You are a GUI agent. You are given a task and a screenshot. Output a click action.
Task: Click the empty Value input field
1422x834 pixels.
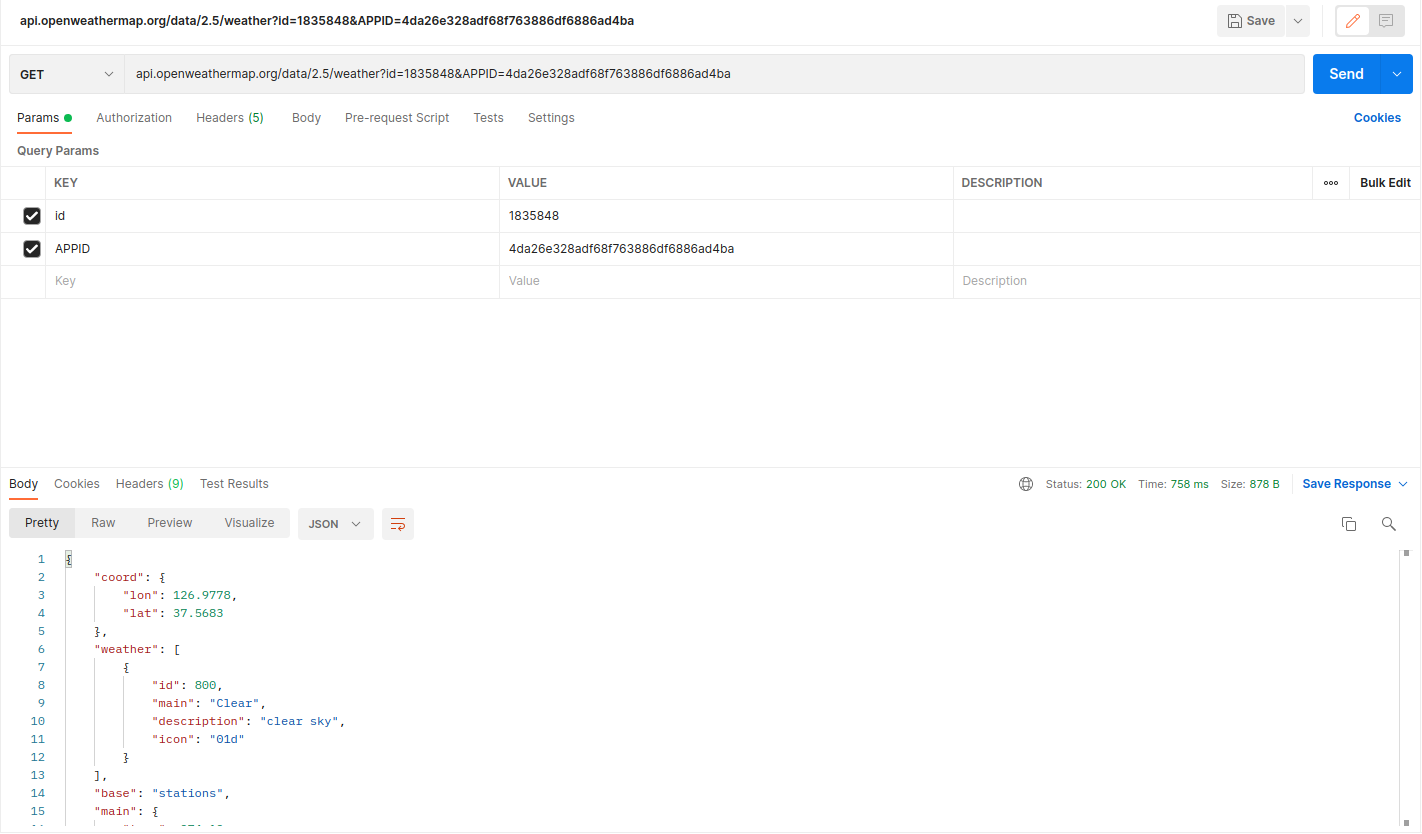point(726,282)
